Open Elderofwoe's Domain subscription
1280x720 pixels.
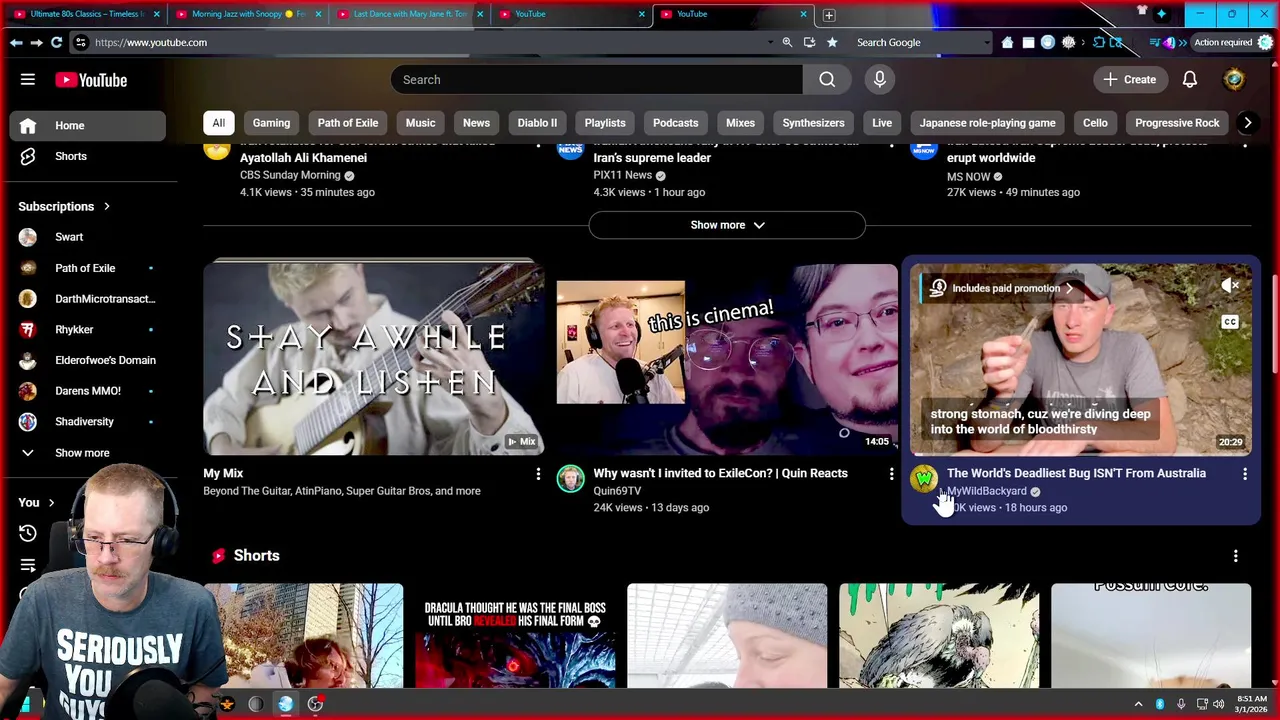88,360
